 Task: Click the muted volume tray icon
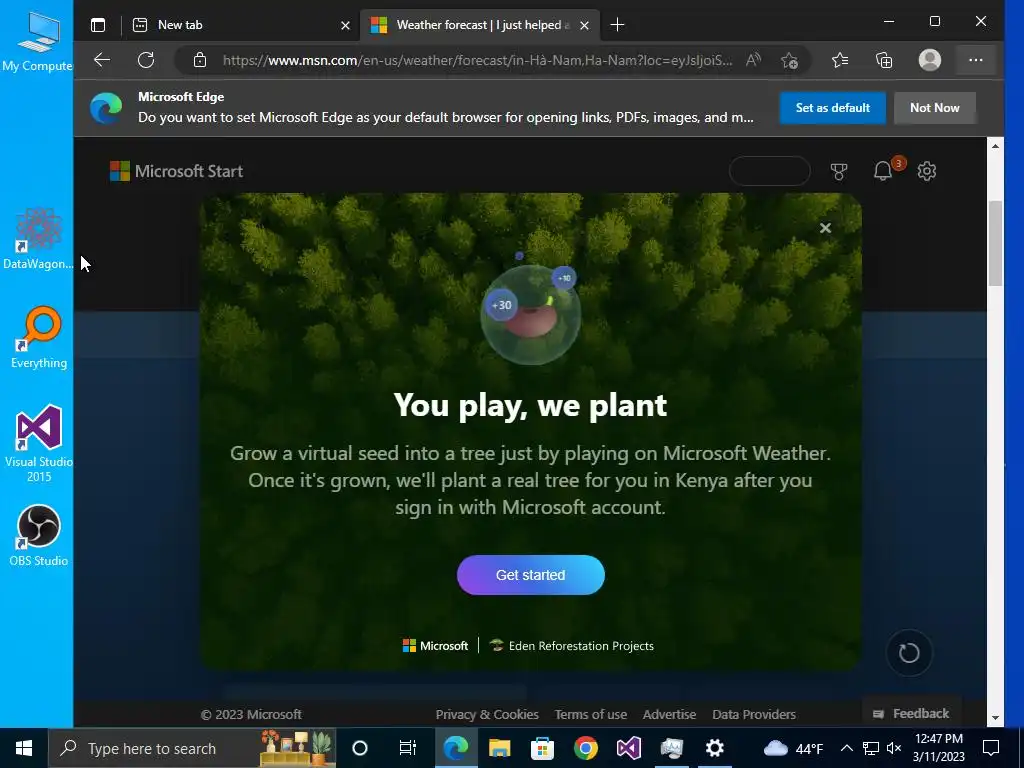894,748
